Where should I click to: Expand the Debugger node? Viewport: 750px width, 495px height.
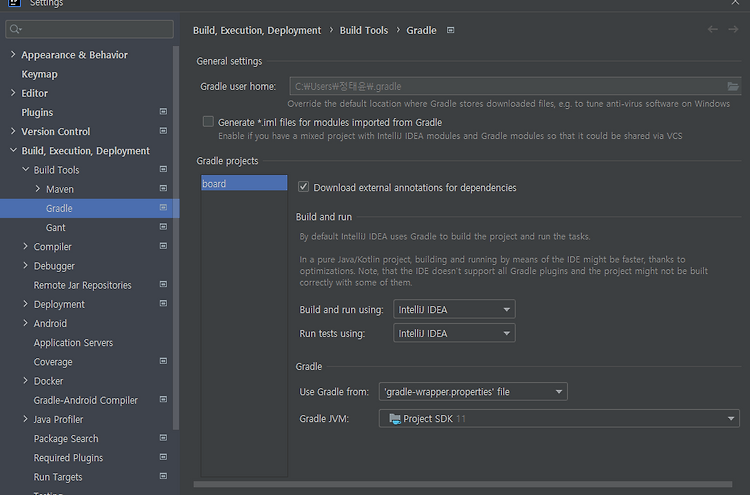point(25,265)
